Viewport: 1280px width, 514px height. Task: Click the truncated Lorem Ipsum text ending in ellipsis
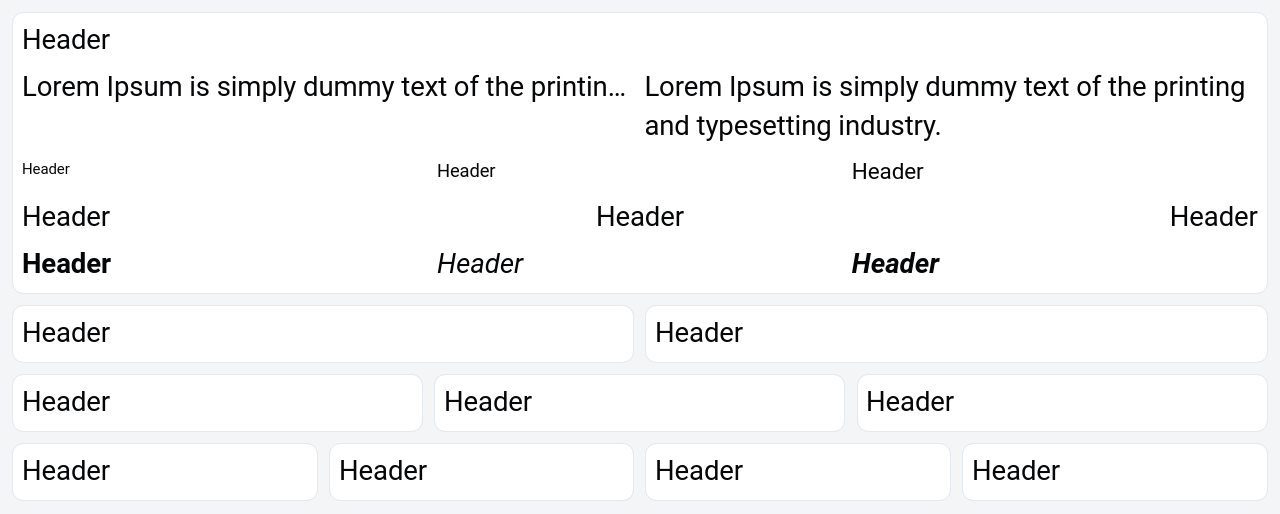coord(323,87)
